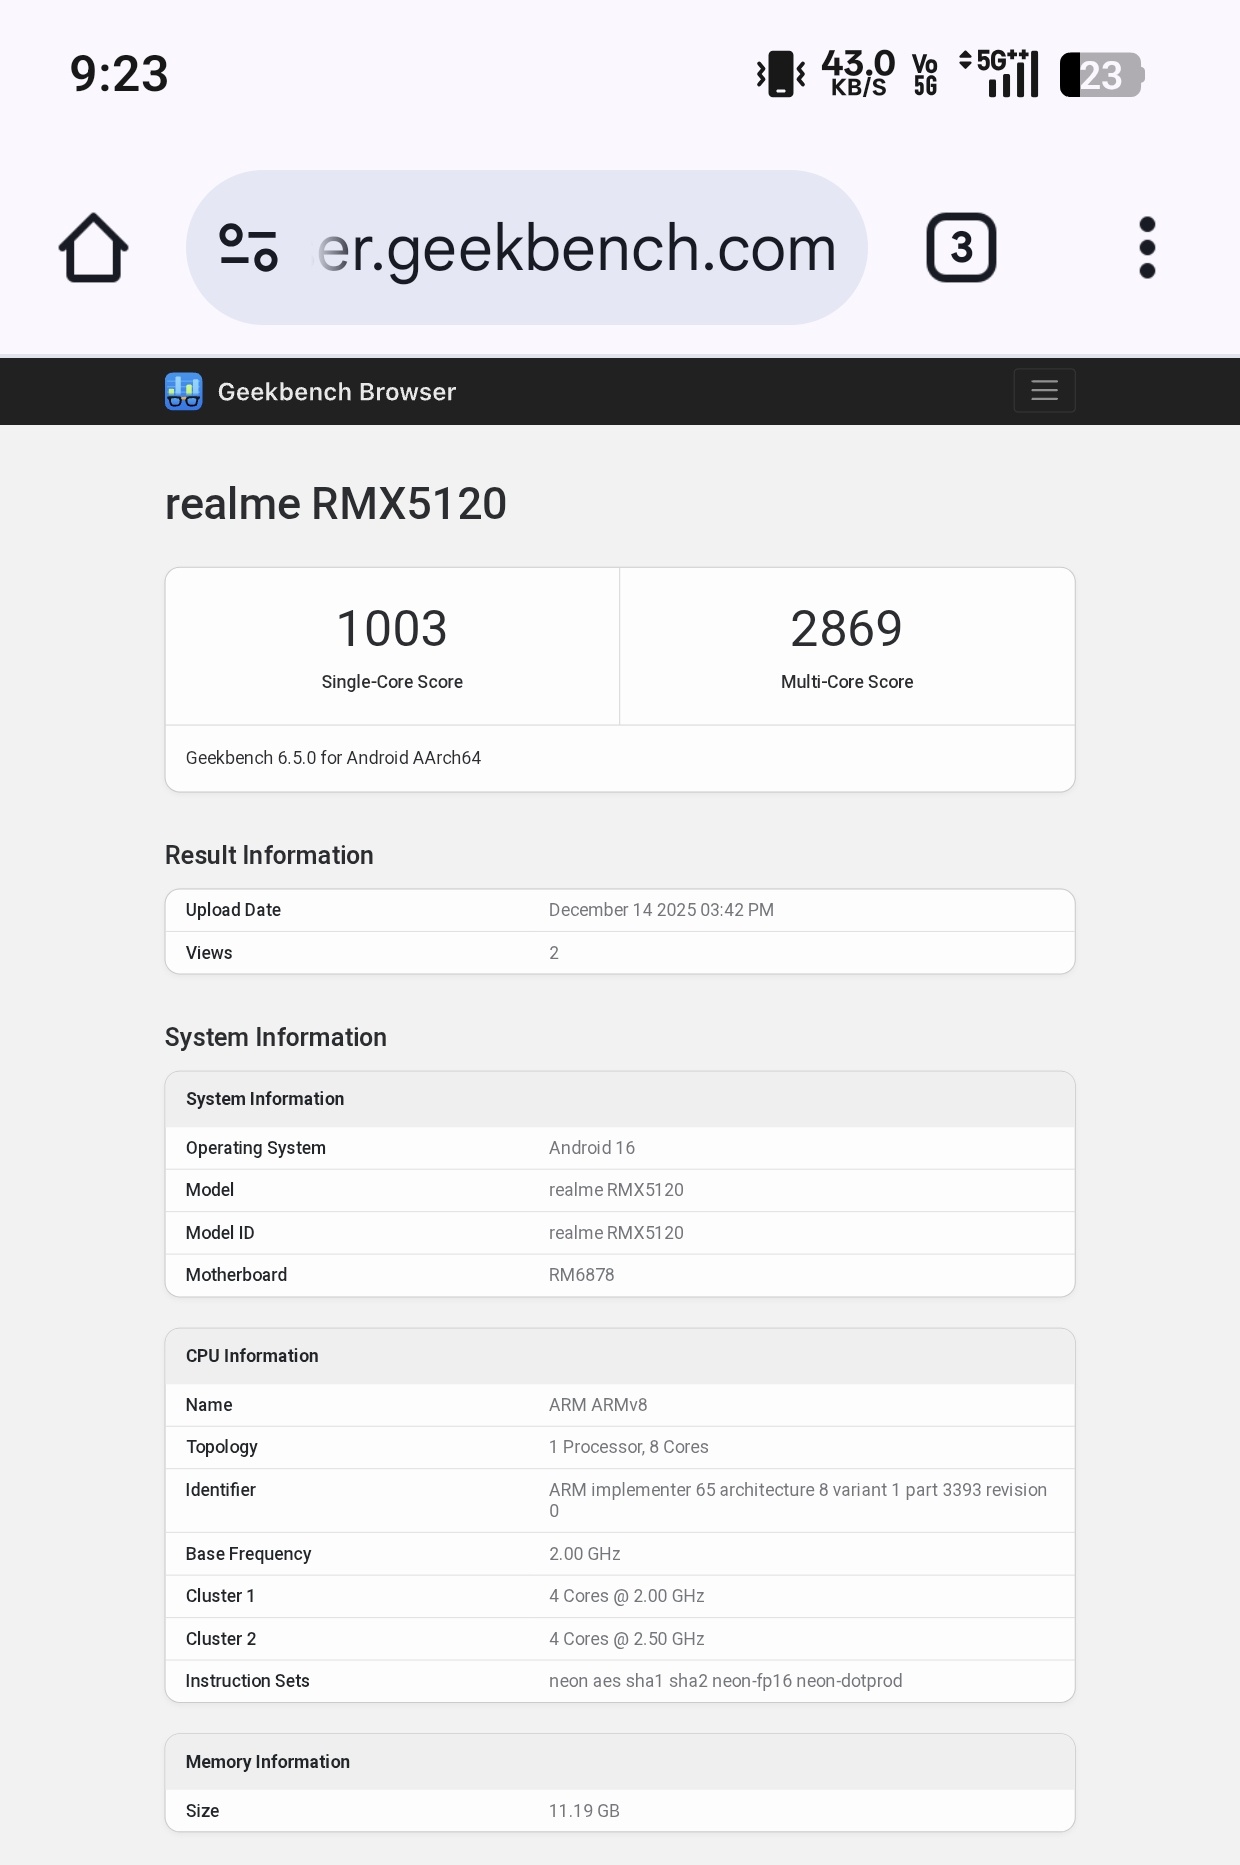The image size is (1240, 1865).
Task: Tap the Upload Date value
Action: [661, 910]
